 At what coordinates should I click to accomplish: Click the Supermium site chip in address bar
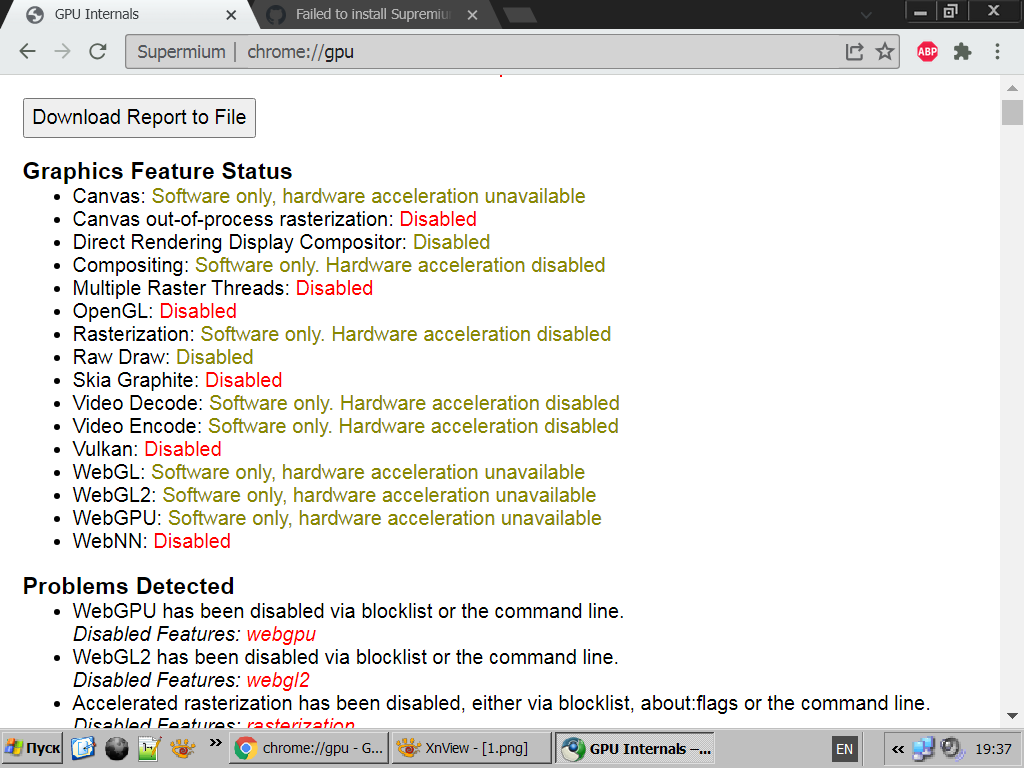(x=181, y=52)
